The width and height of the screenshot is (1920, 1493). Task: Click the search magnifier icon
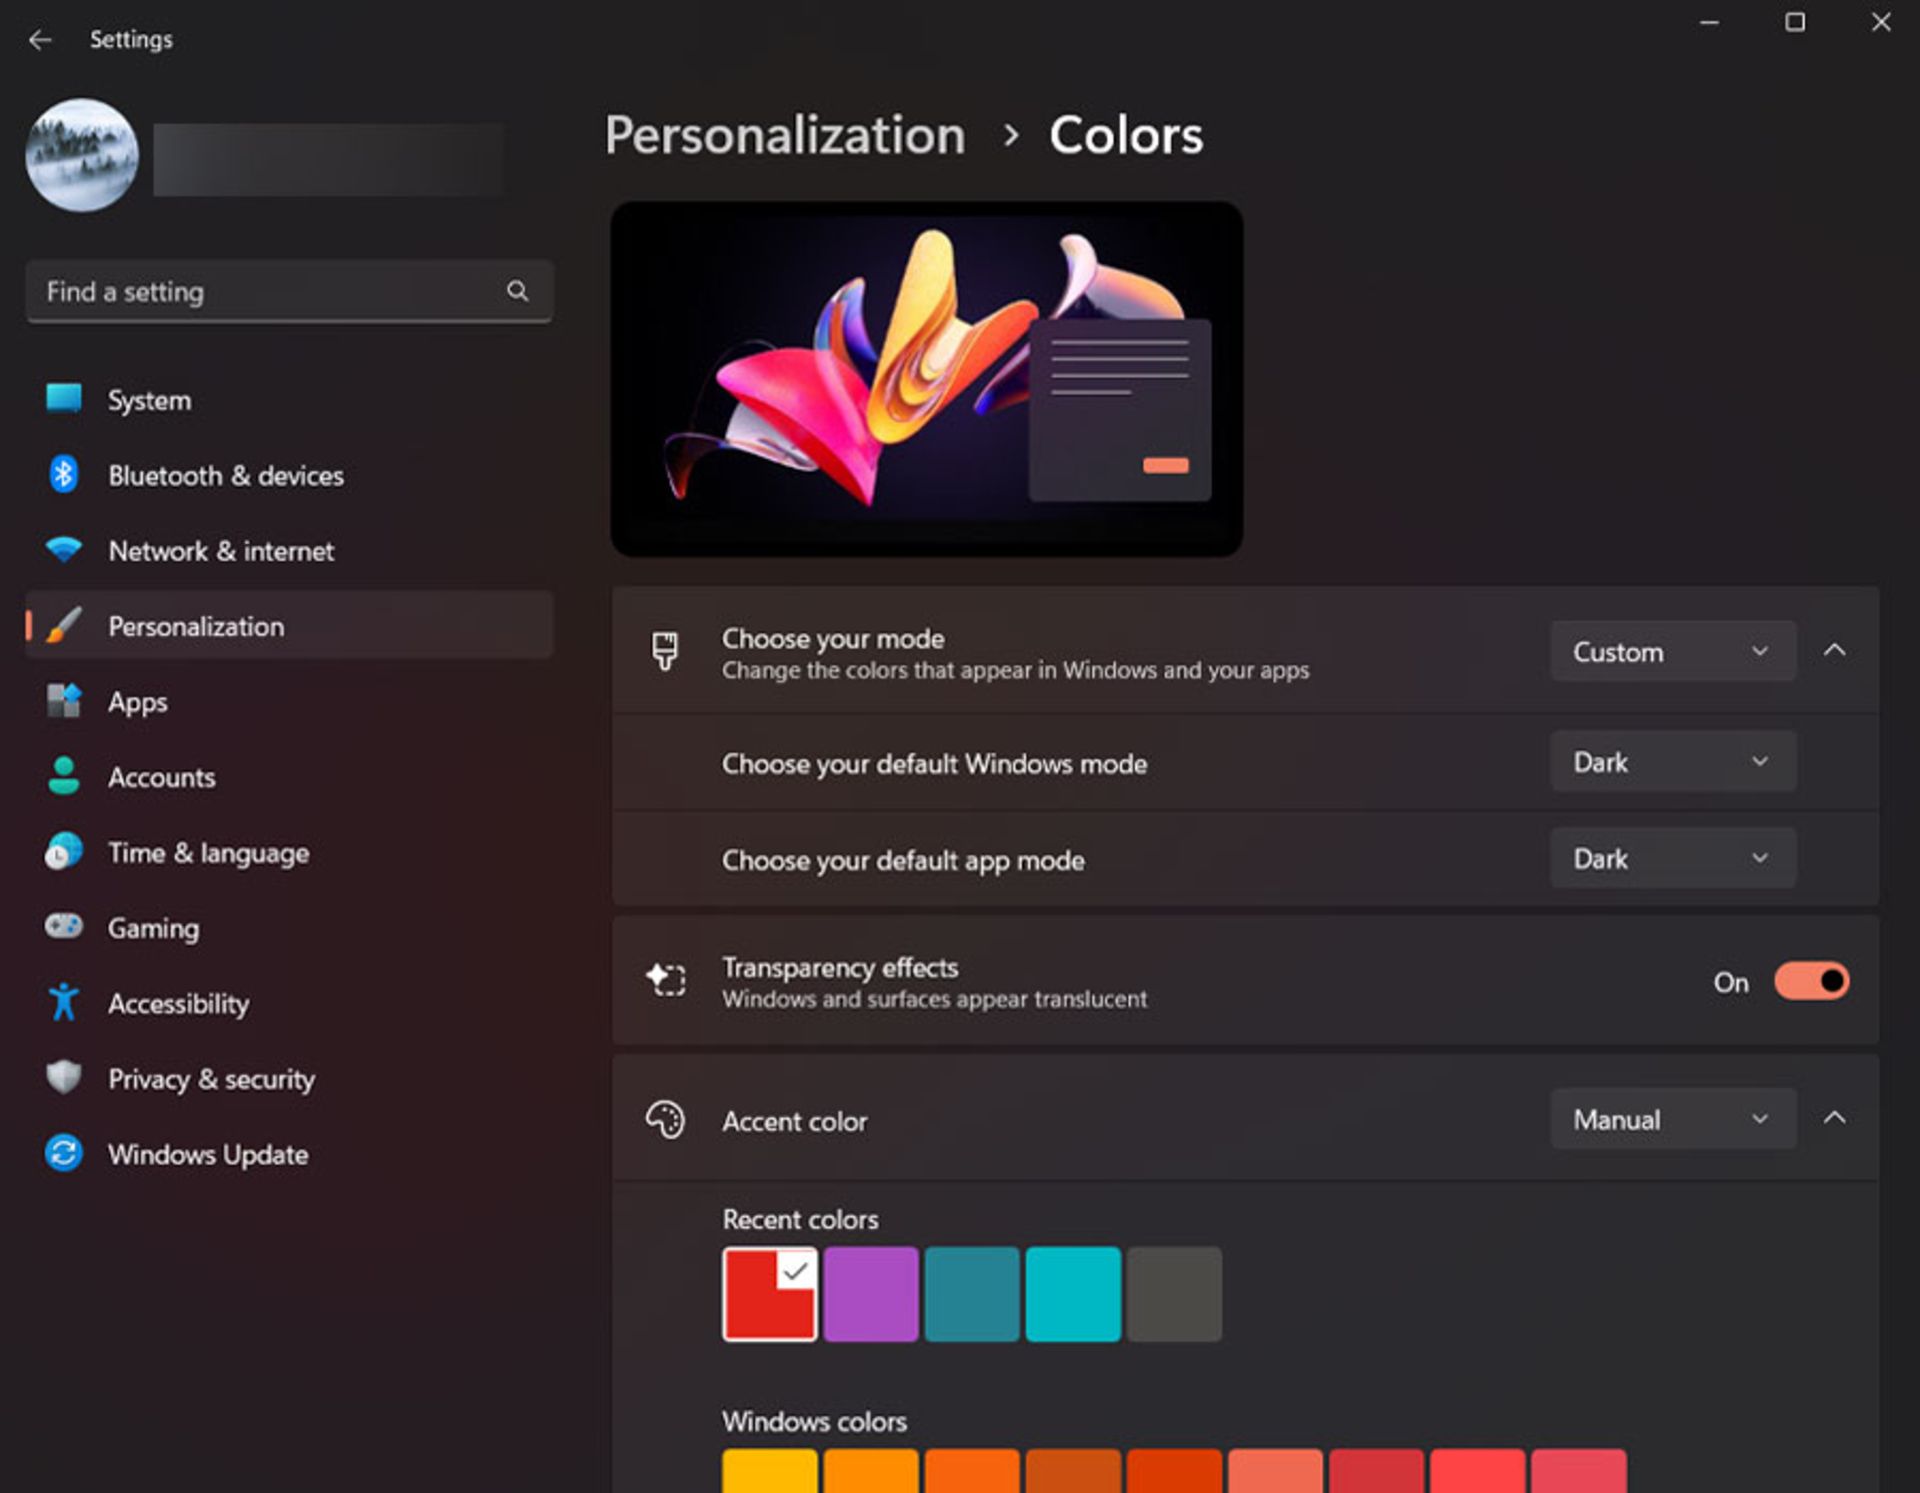click(517, 291)
